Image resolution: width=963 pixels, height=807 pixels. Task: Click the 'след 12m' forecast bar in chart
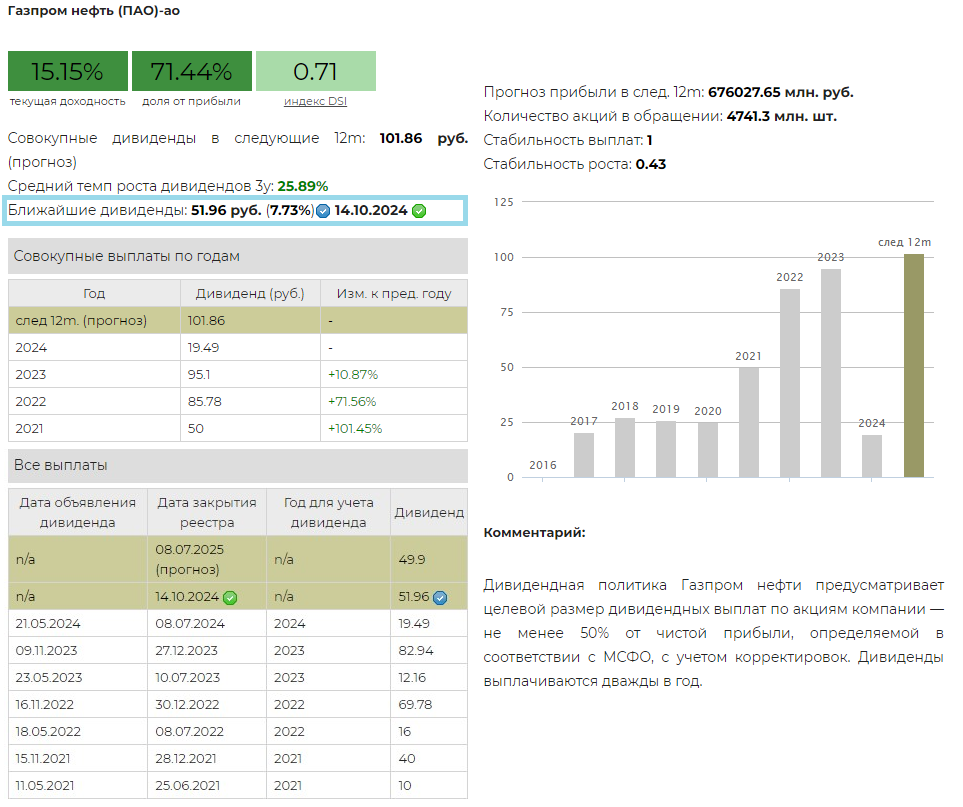tap(913, 366)
